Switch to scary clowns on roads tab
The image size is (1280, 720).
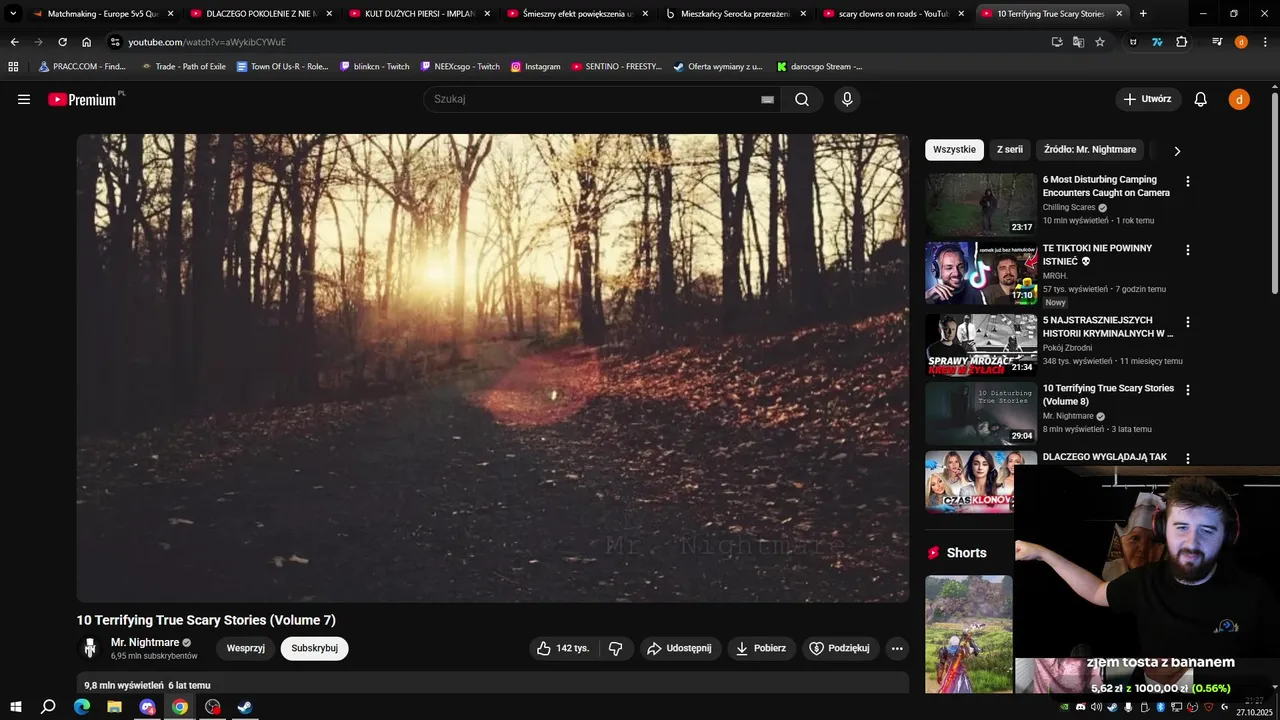tap(893, 14)
